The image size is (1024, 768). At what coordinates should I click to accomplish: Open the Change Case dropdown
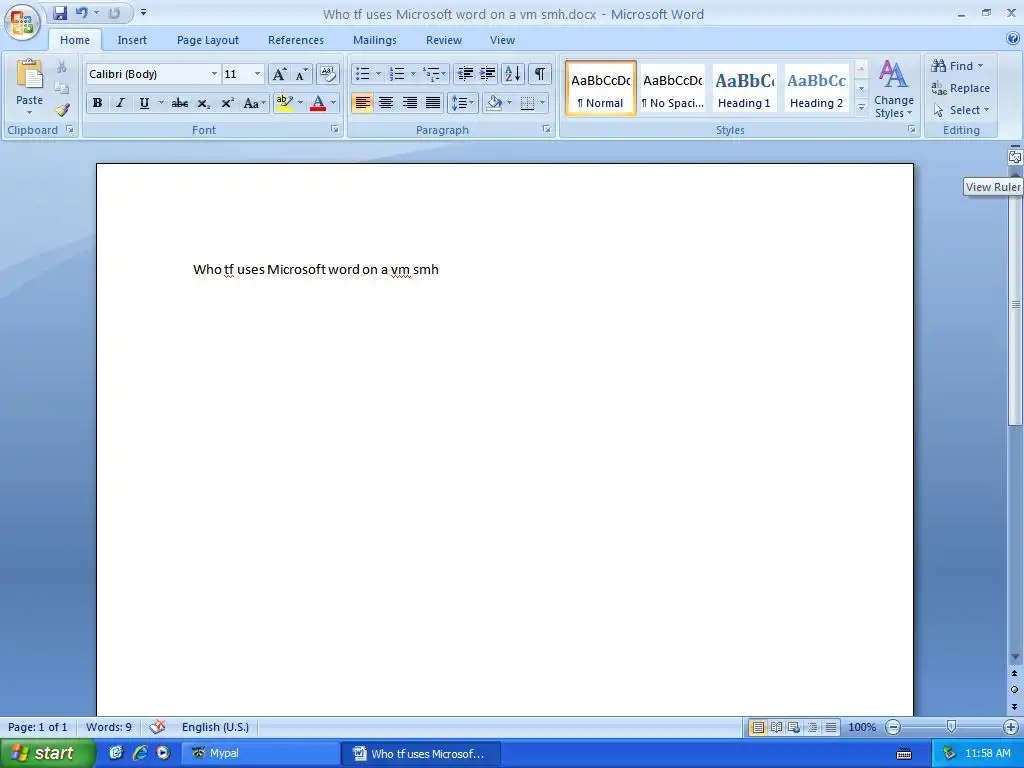pyautogui.click(x=253, y=103)
